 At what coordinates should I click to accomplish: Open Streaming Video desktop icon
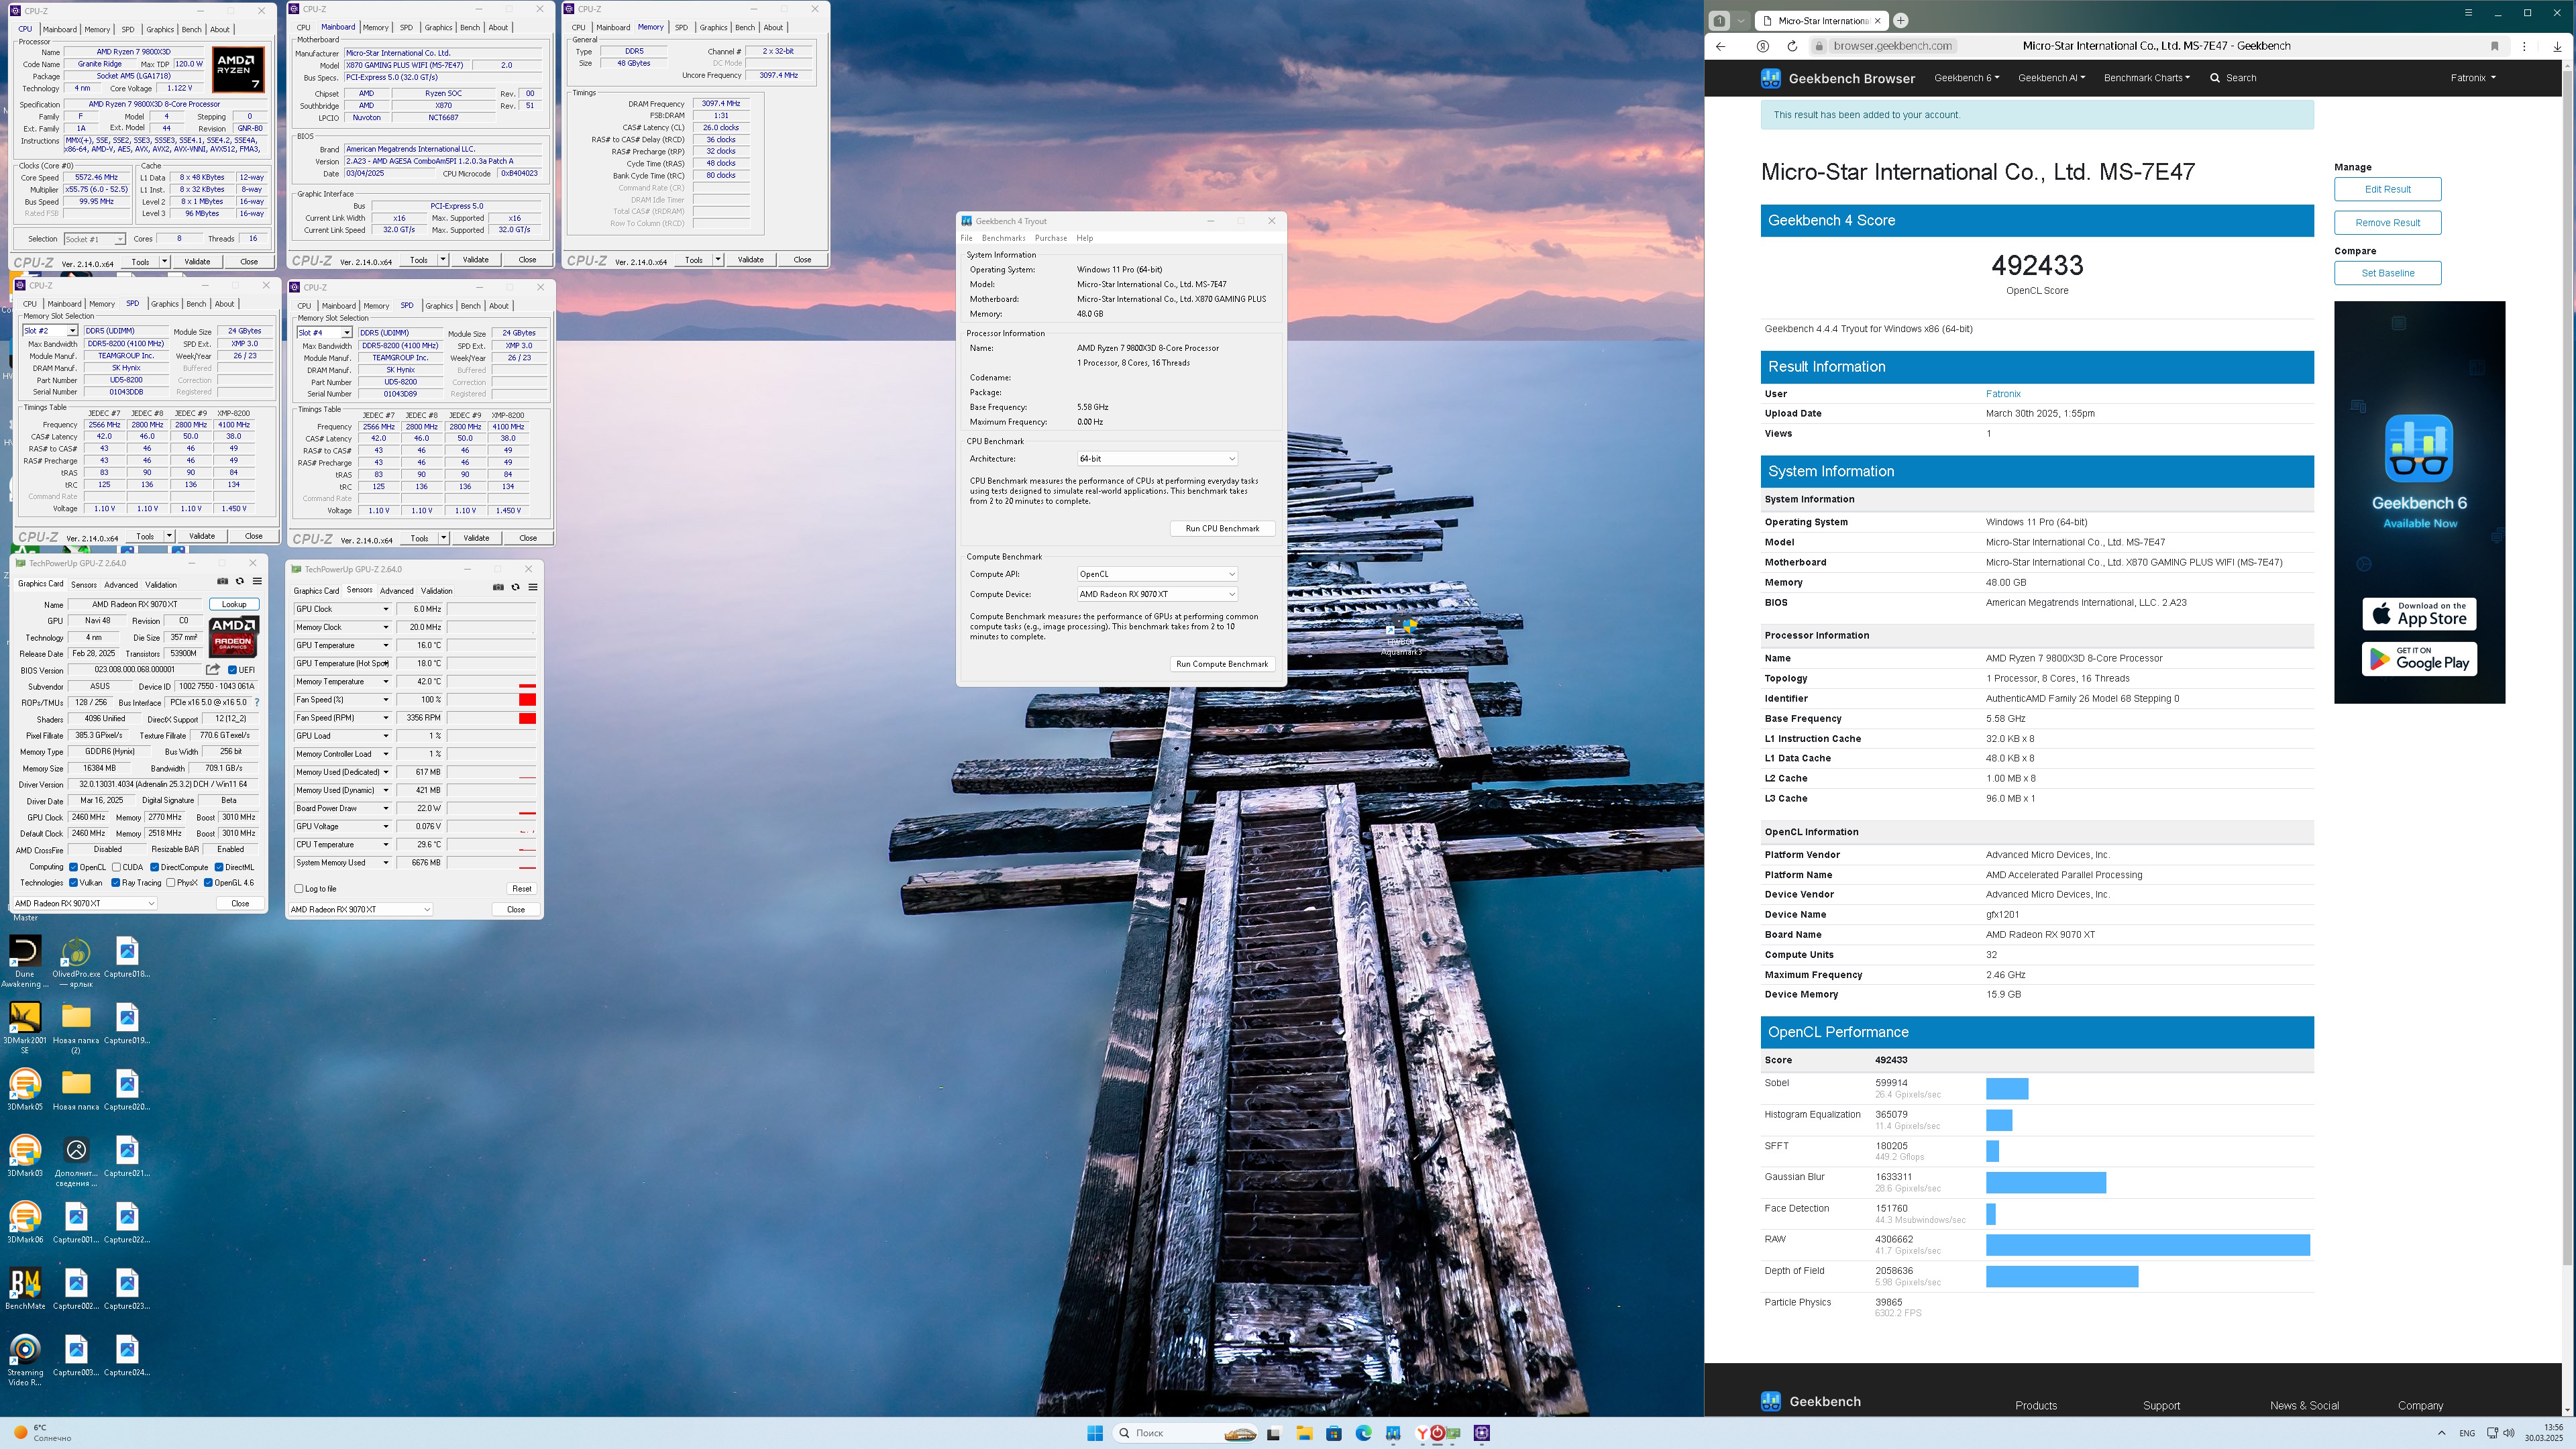(25, 1359)
